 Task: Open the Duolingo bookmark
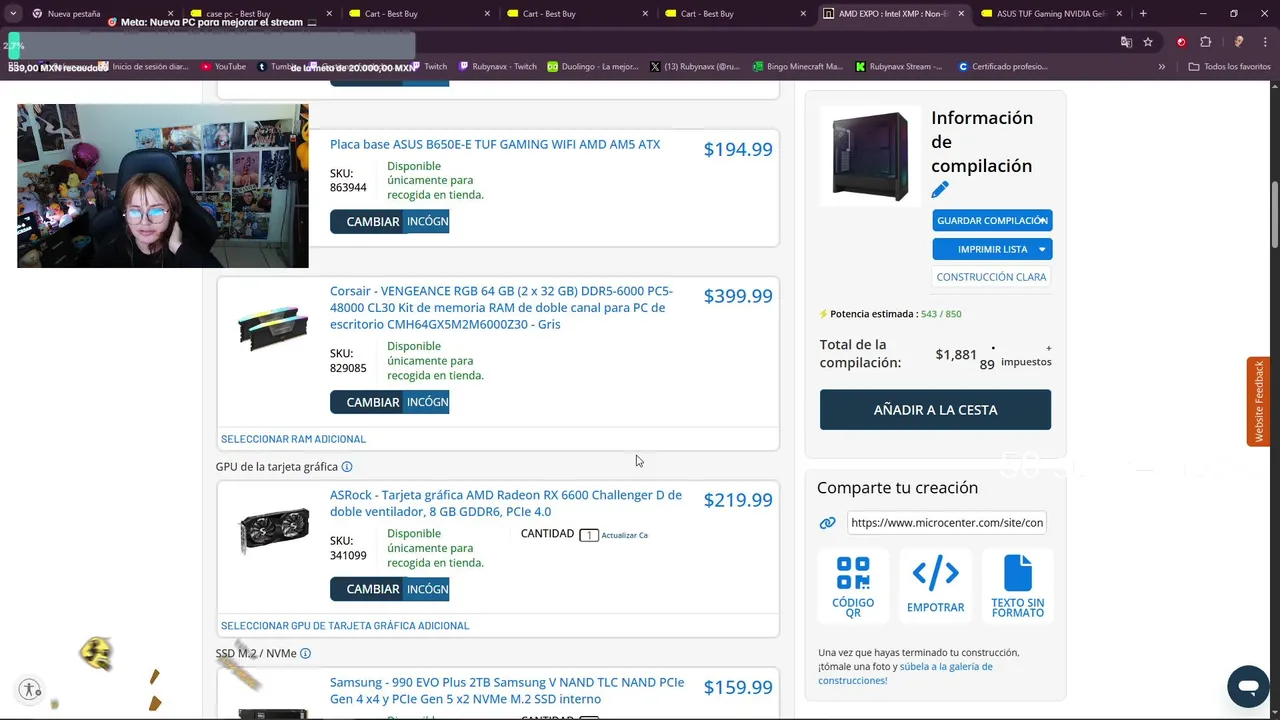point(593,67)
